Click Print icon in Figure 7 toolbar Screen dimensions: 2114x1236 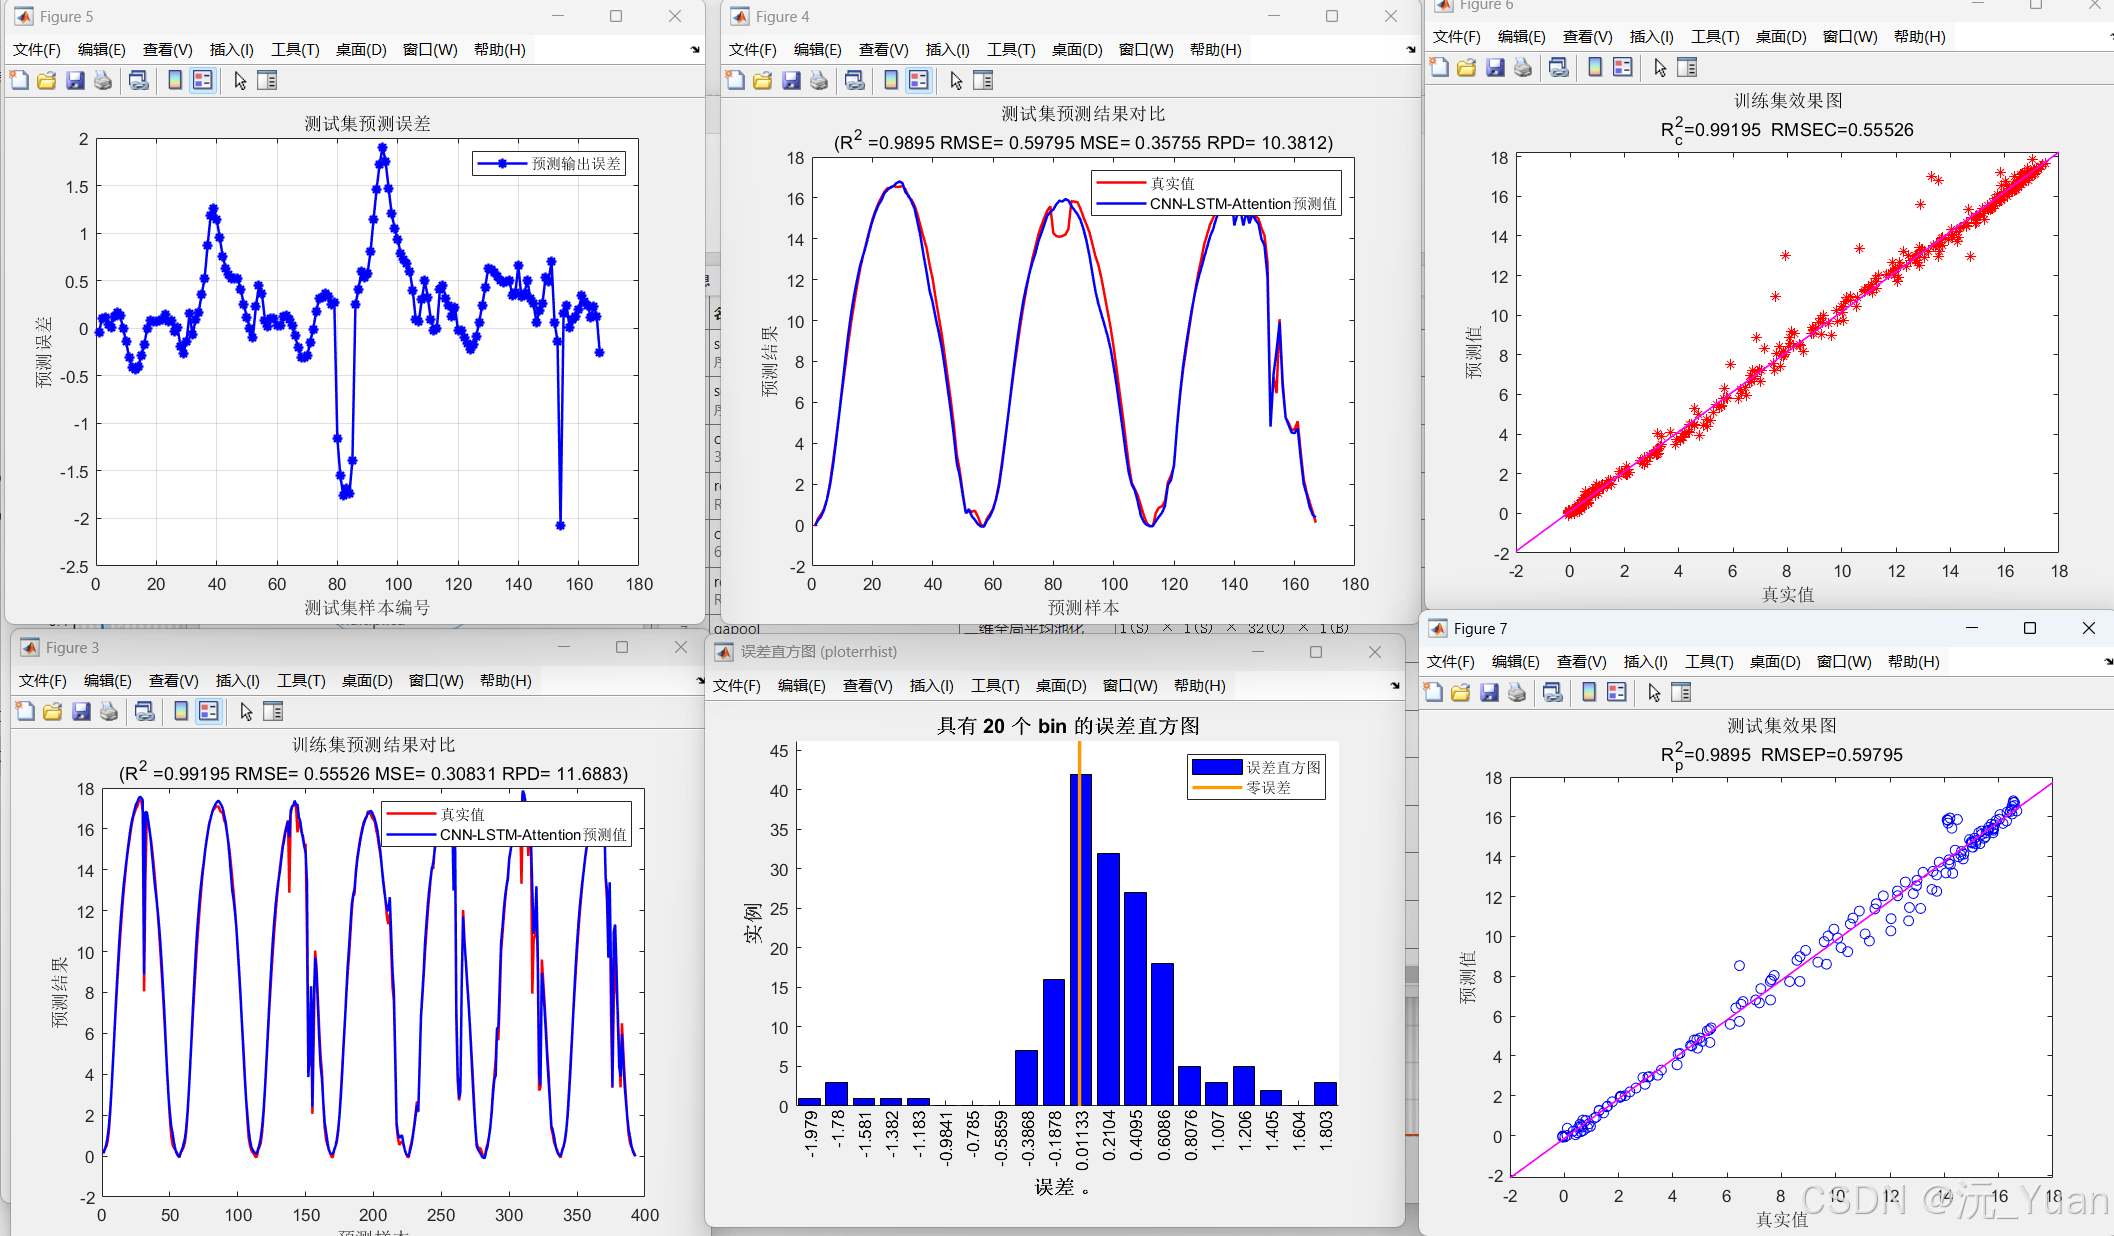coord(1517,692)
